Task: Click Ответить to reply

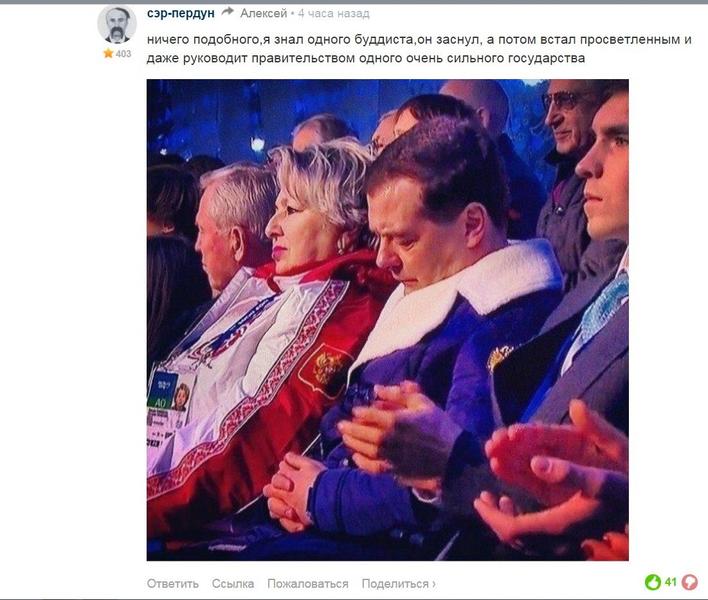Action: tap(172, 584)
